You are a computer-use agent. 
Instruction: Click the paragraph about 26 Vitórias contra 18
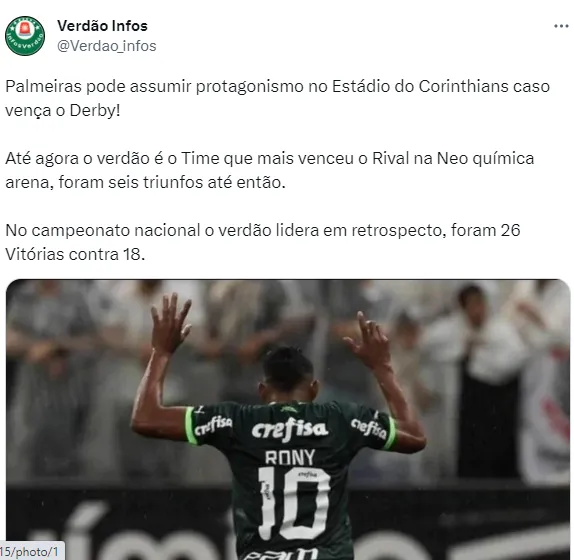pyautogui.click(x=263, y=242)
